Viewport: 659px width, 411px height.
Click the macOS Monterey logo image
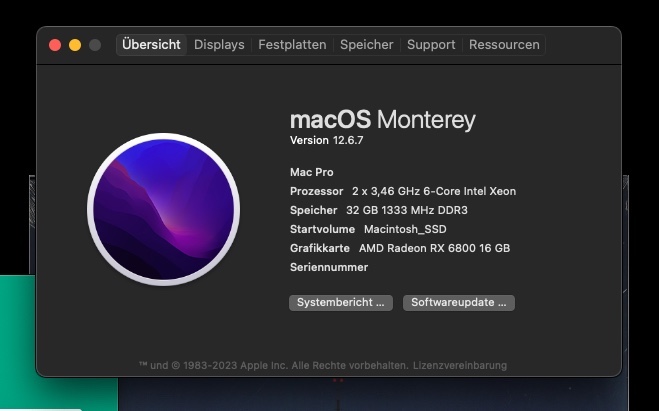163,209
